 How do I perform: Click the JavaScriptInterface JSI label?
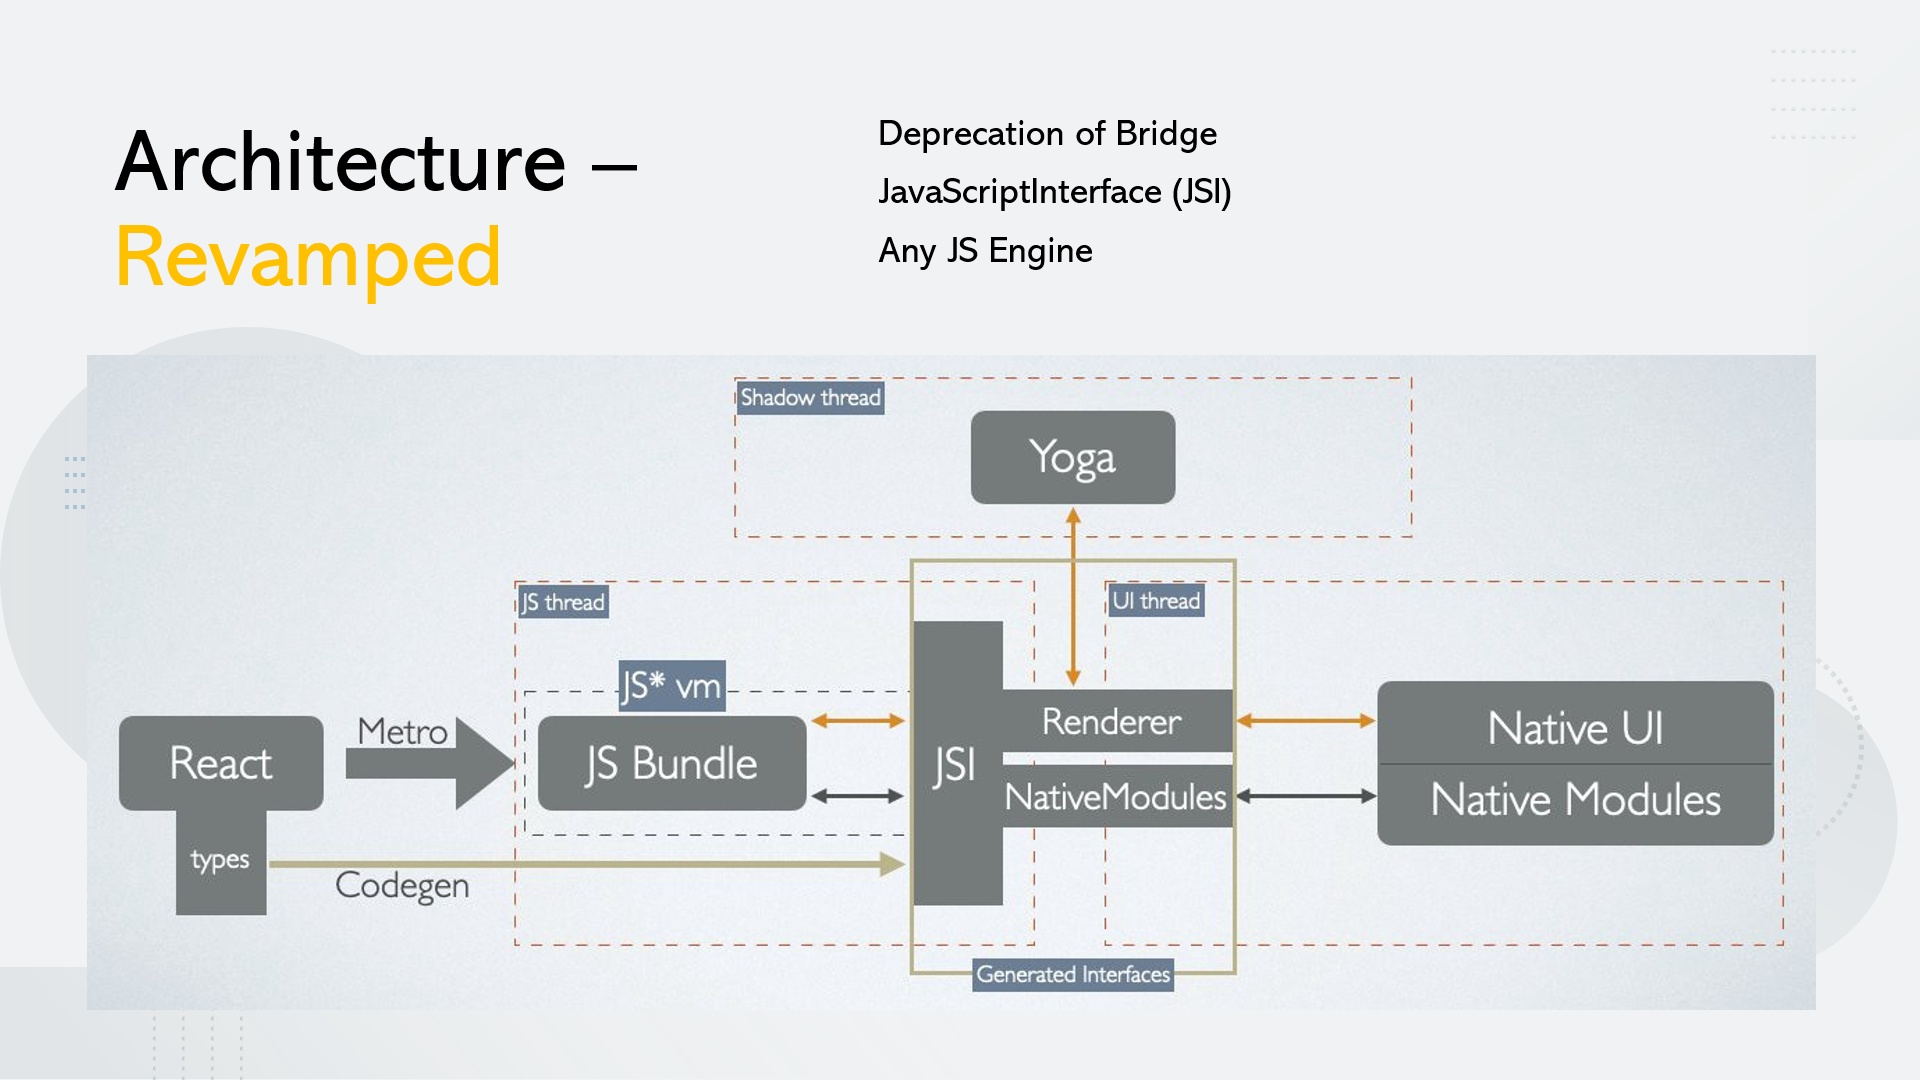tap(1040, 191)
